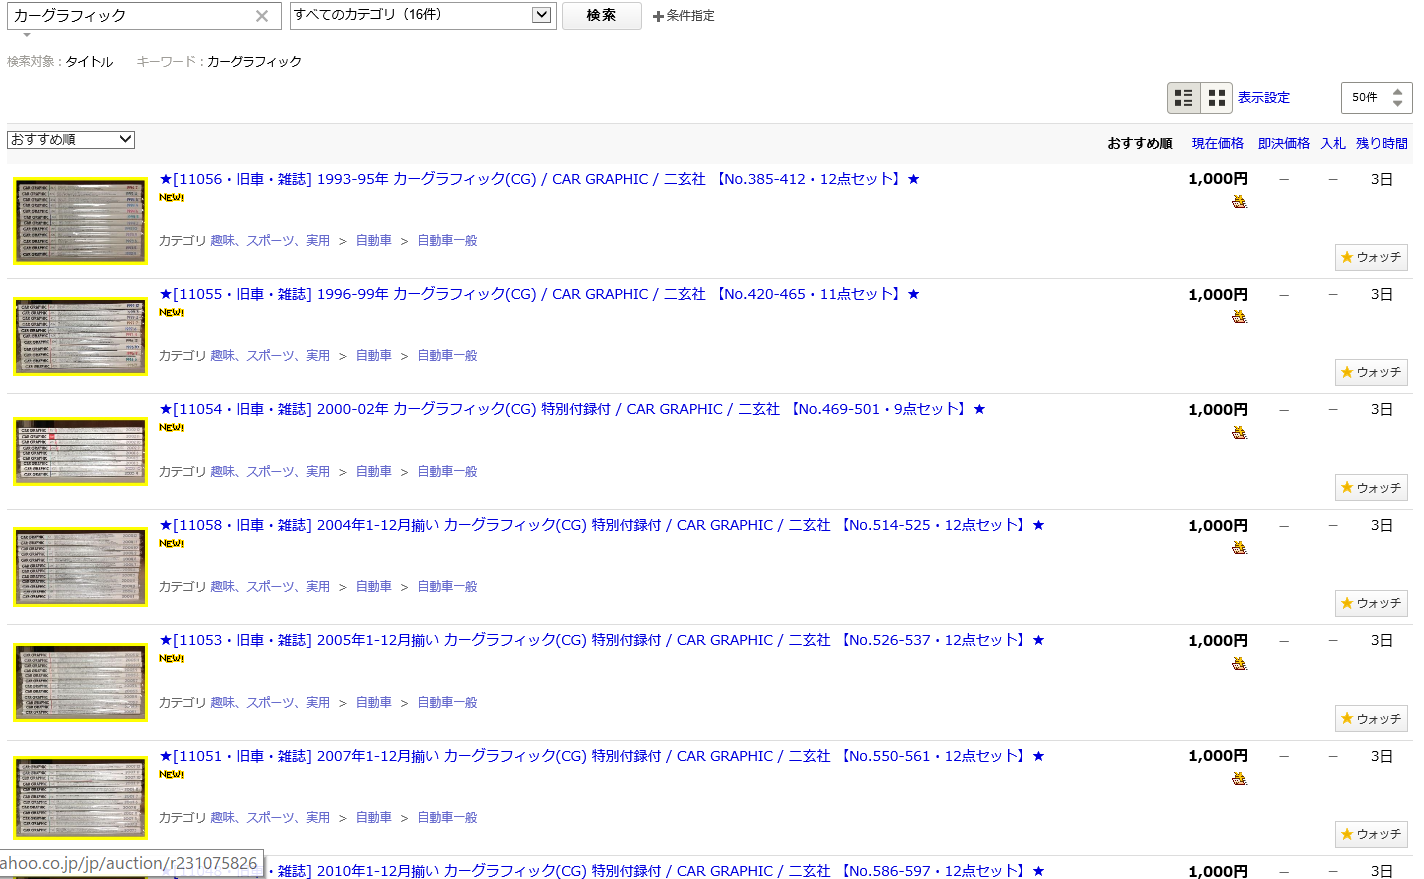1424x879 pixels.
Task: Open the 2007年 No.550-561 listing title
Action: 602,756
